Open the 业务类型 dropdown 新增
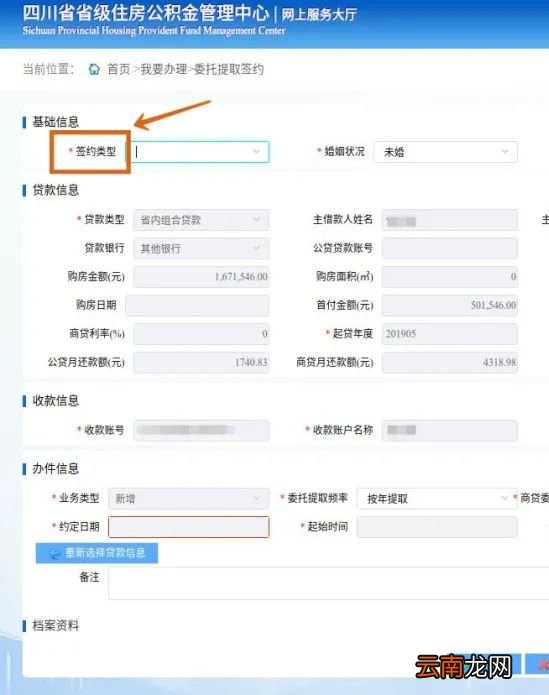Image resolution: width=549 pixels, height=695 pixels. click(188, 499)
